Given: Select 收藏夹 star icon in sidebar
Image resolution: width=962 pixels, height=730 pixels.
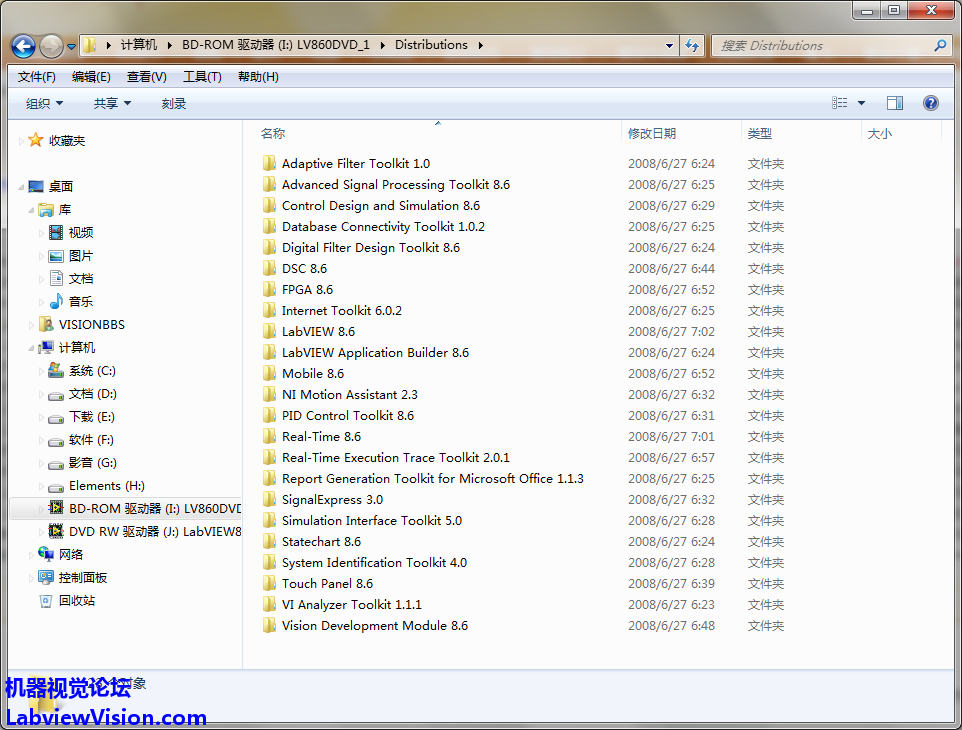Looking at the screenshot, I should pyautogui.click(x=36, y=140).
